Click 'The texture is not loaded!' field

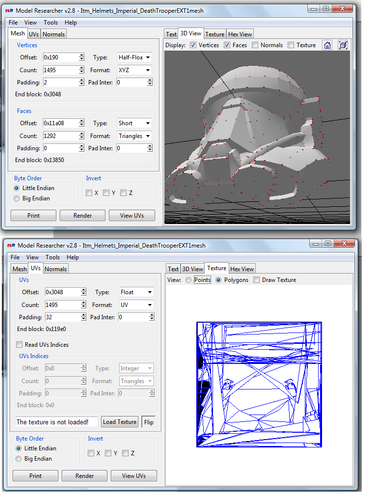pos(57,422)
